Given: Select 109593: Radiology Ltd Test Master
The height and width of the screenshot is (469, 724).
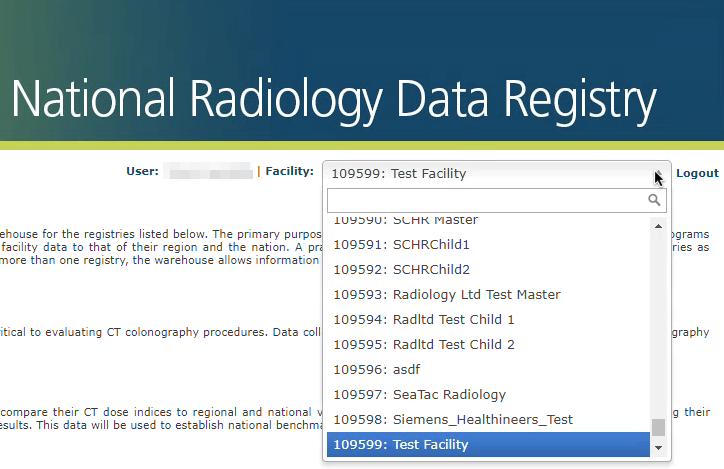Looking at the screenshot, I should [x=488, y=294].
